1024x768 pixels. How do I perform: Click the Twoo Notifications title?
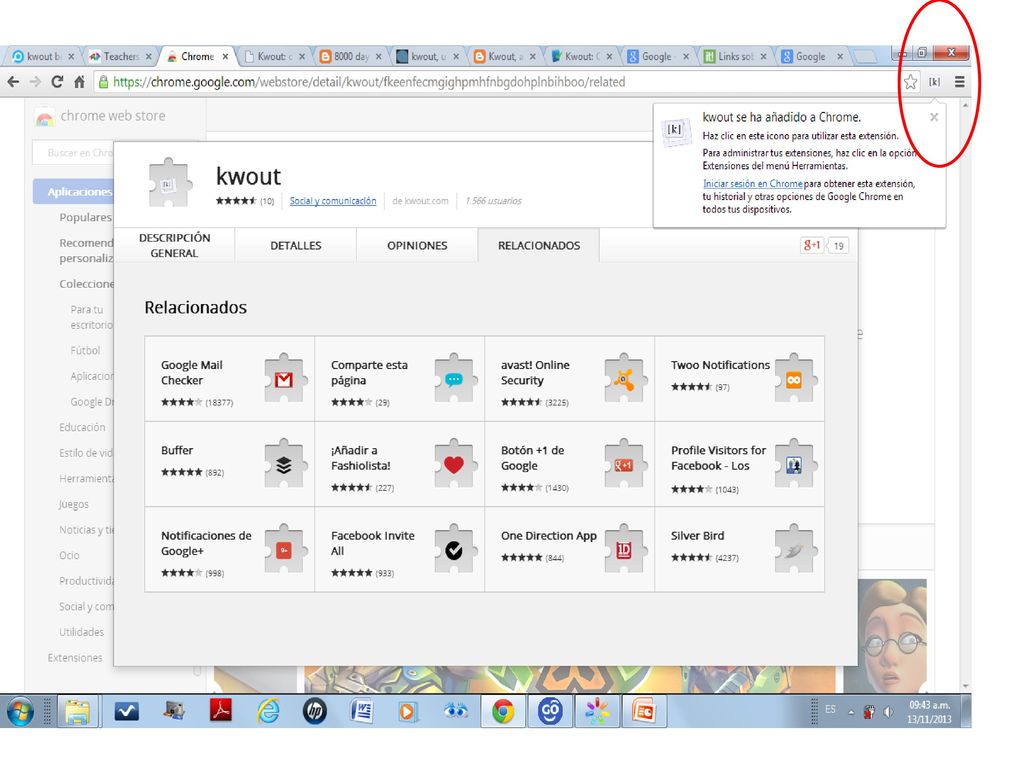(720, 365)
